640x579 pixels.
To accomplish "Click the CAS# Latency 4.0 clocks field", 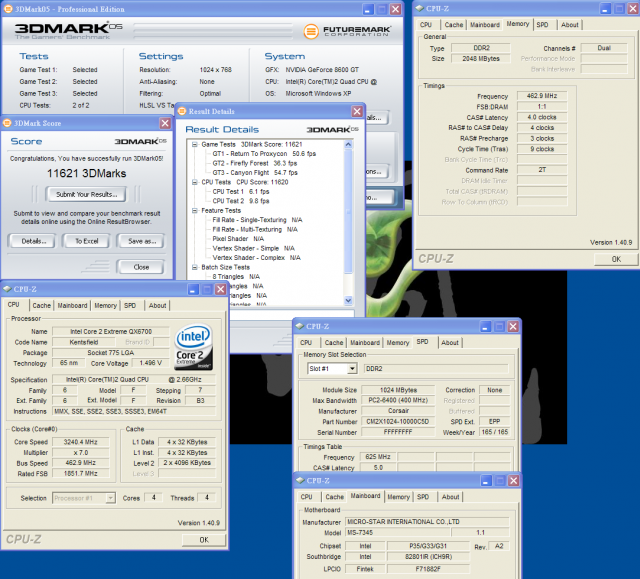I will 542,117.
